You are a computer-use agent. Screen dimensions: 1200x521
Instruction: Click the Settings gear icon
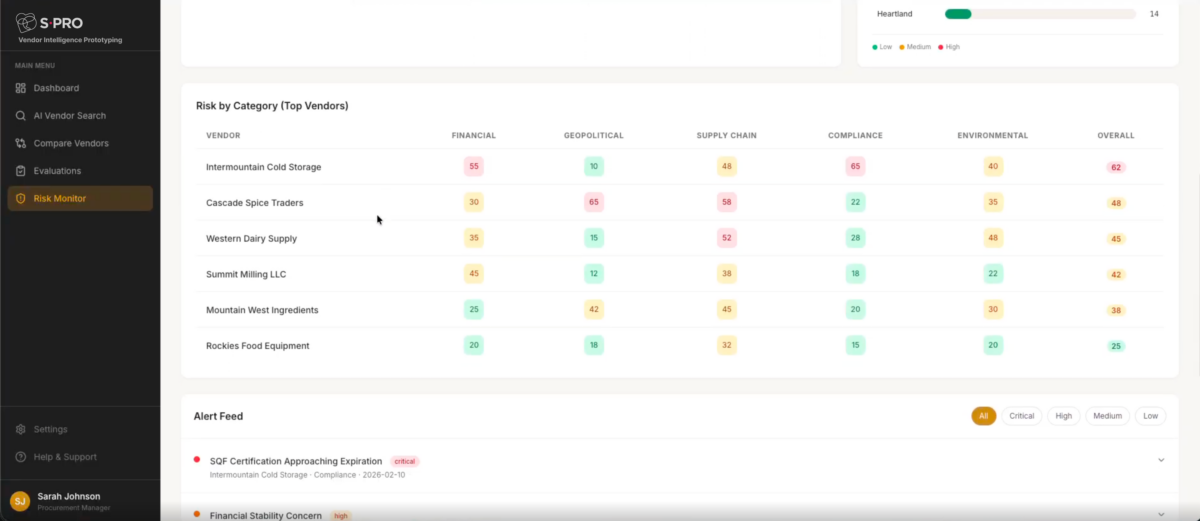point(21,430)
